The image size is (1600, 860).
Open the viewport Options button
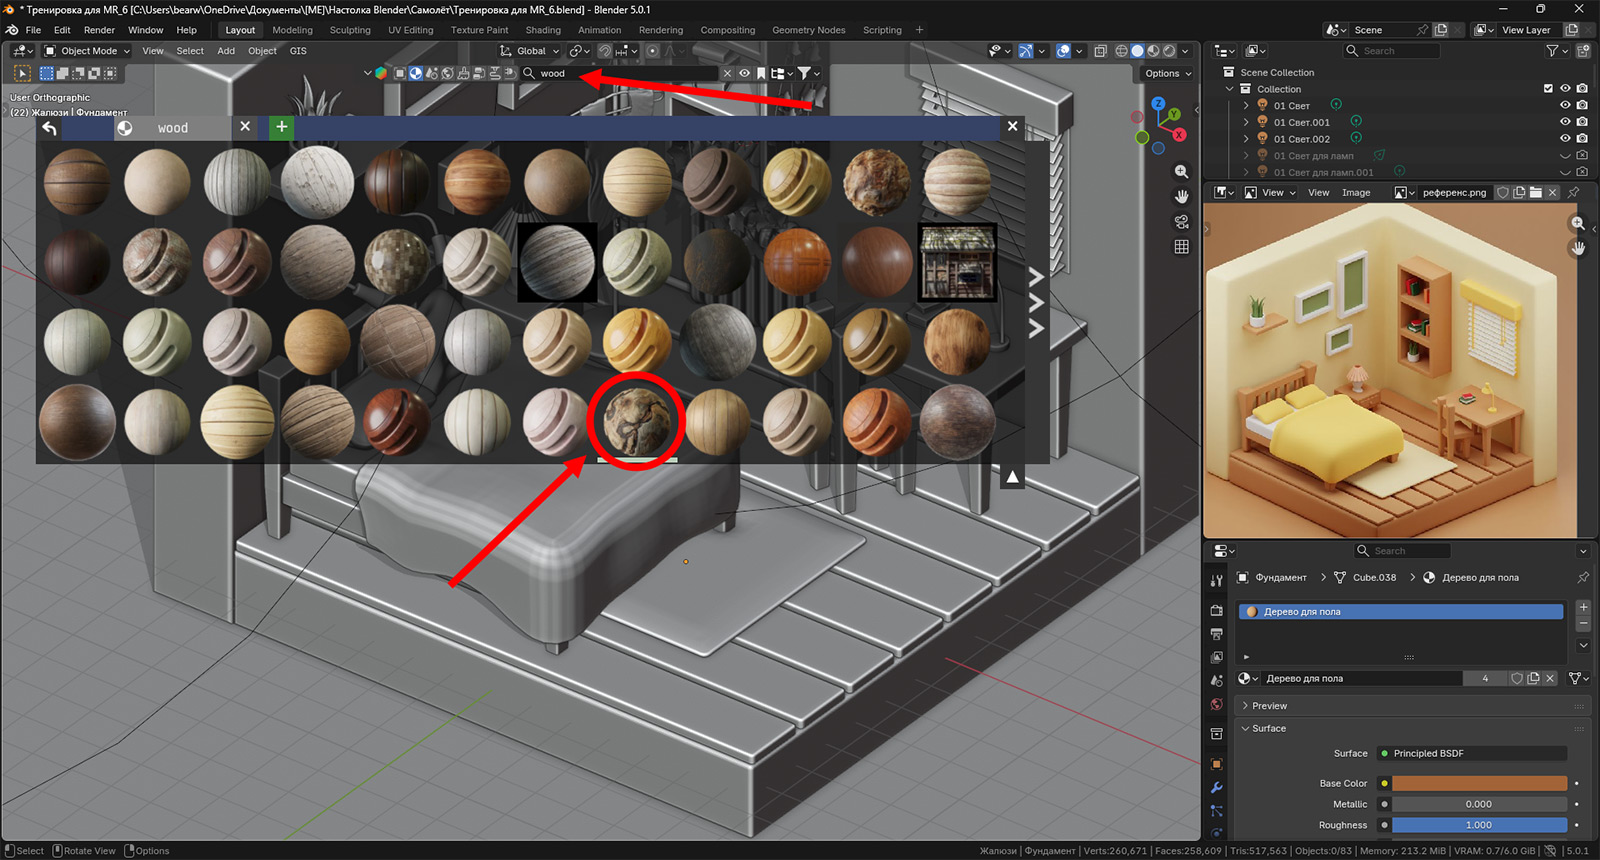(1167, 73)
